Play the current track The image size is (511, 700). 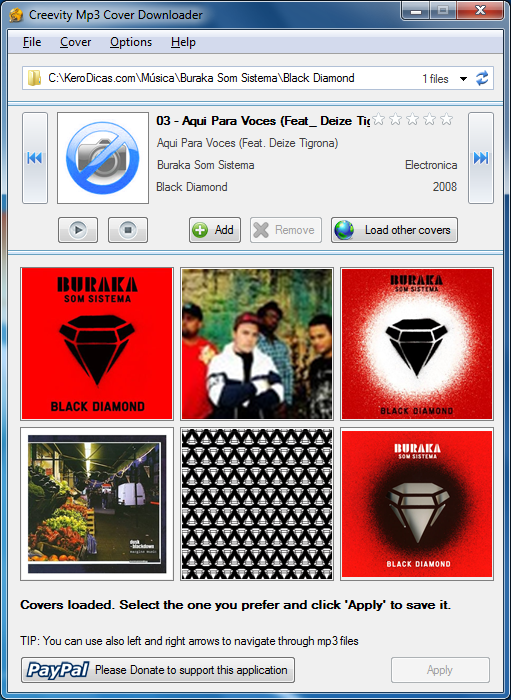tap(78, 230)
